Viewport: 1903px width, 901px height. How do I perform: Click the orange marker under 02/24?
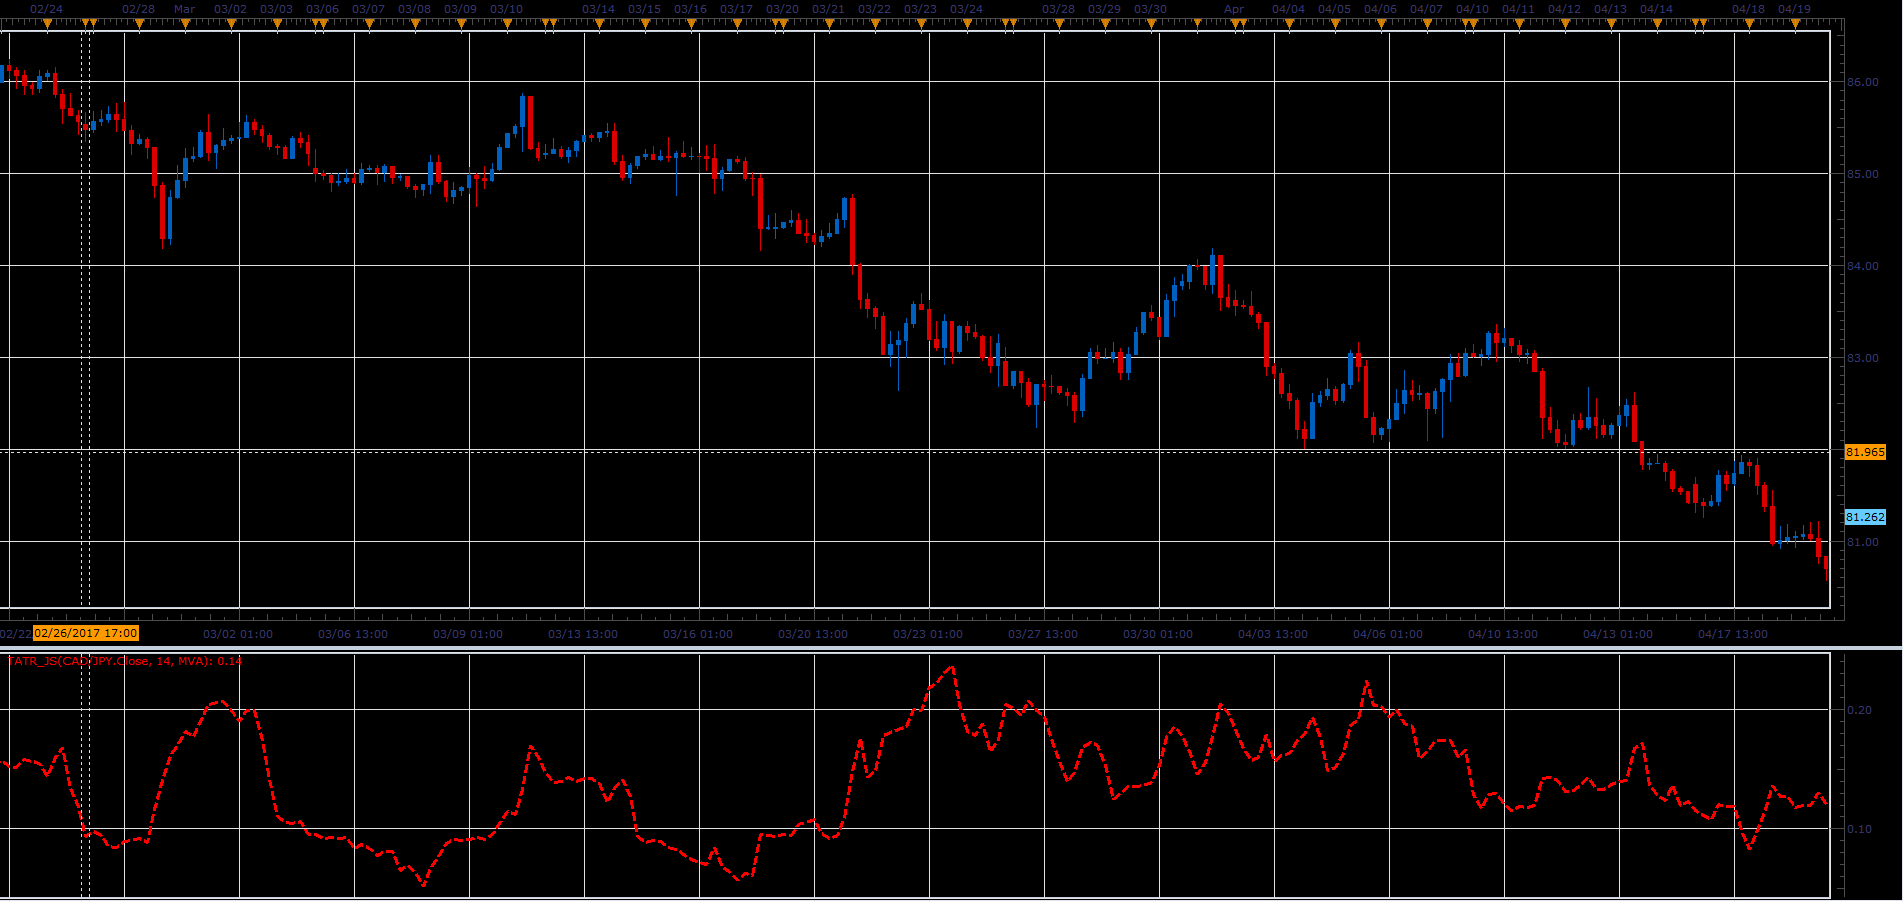[47, 23]
